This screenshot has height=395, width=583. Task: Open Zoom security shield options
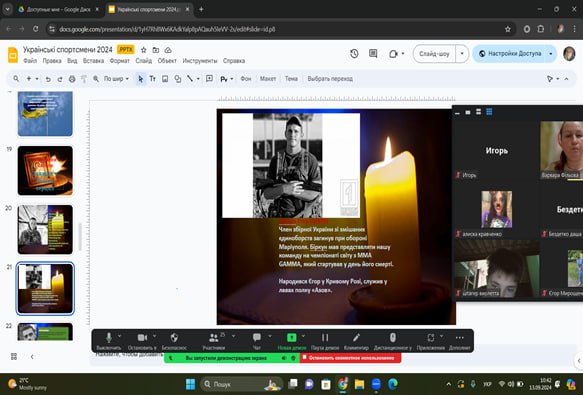[x=174, y=341]
